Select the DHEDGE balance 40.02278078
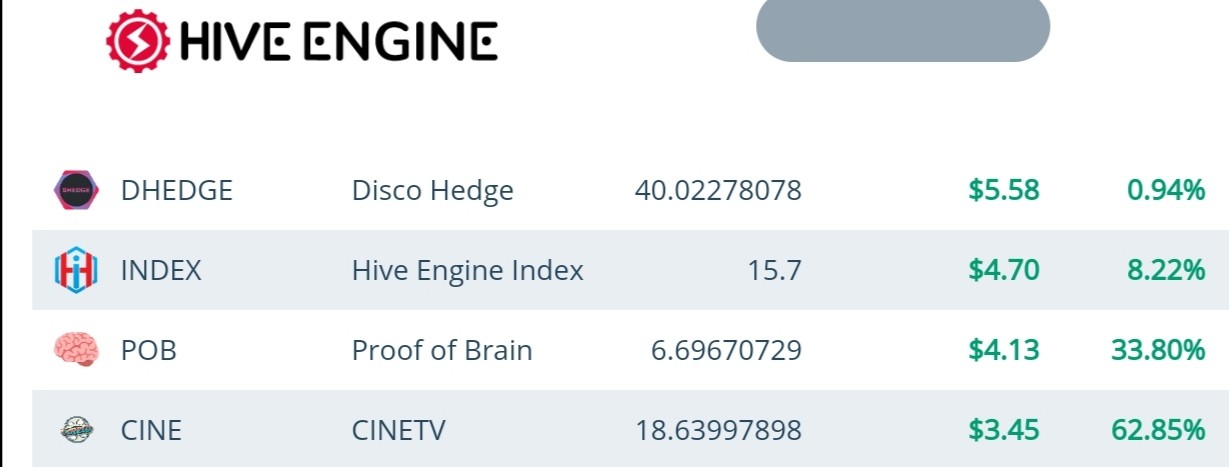Screen dimensions: 1229x467 tap(718, 190)
